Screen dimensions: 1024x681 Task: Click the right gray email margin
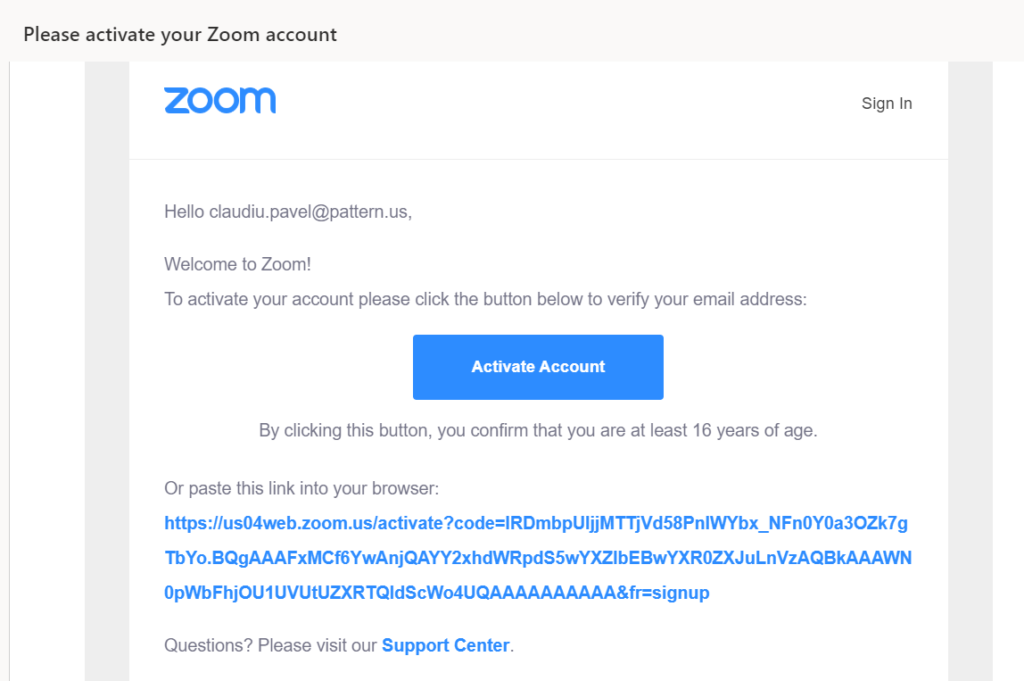pyautogui.click(x=970, y=372)
